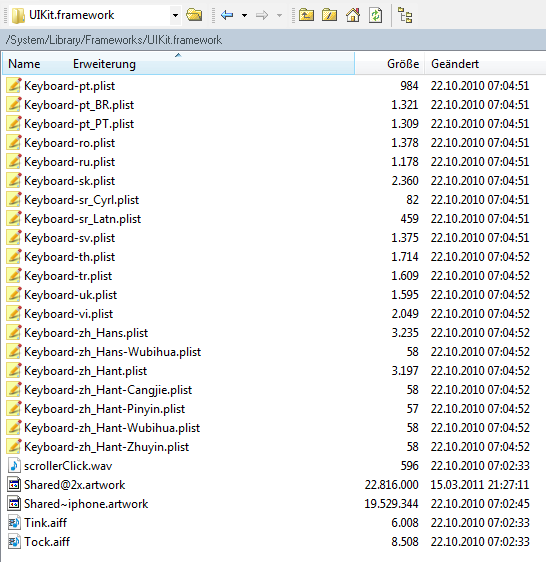This screenshot has width=546, height=562.
Task: Select file Keyboard-tr.plist
Action: [x=68, y=276]
